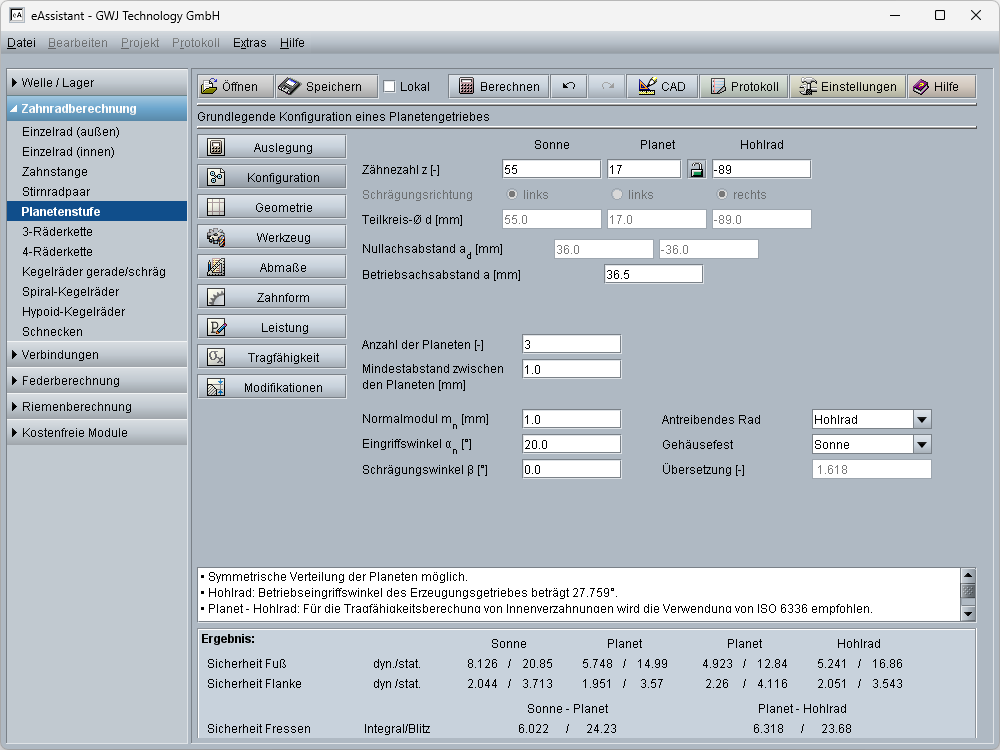Click the Öffnen toolbar button

click(232, 87)
